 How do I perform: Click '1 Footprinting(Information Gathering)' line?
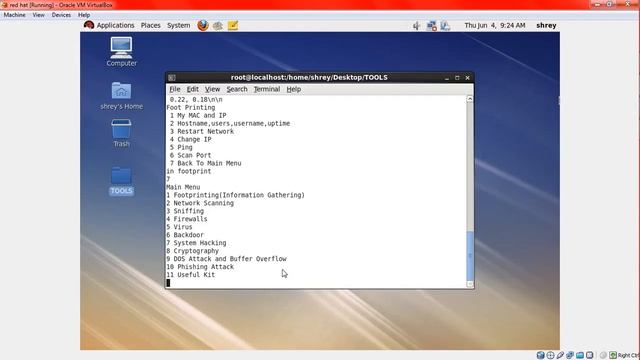pyautogui.click(x=236, y=195)
